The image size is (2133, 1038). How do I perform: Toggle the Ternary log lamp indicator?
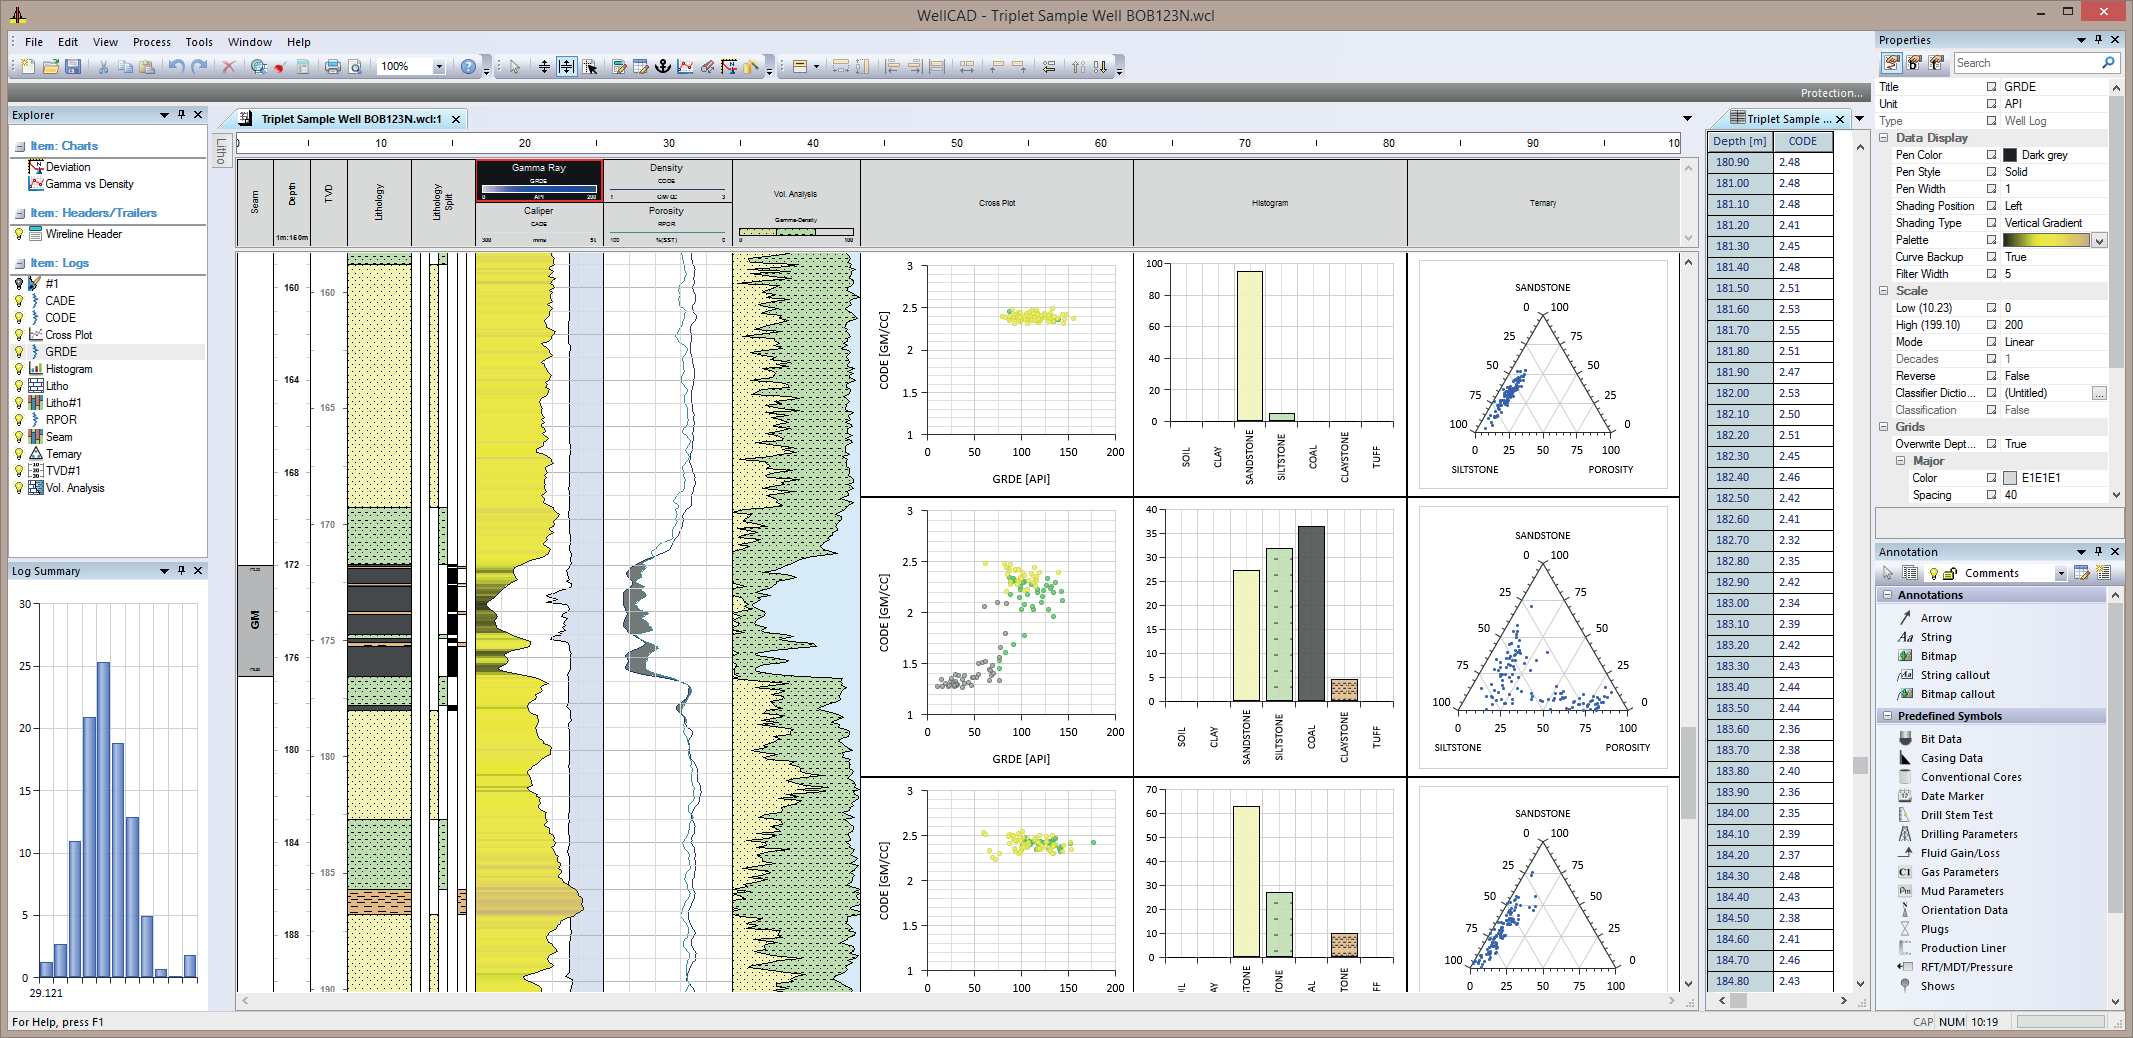(19, 453)
